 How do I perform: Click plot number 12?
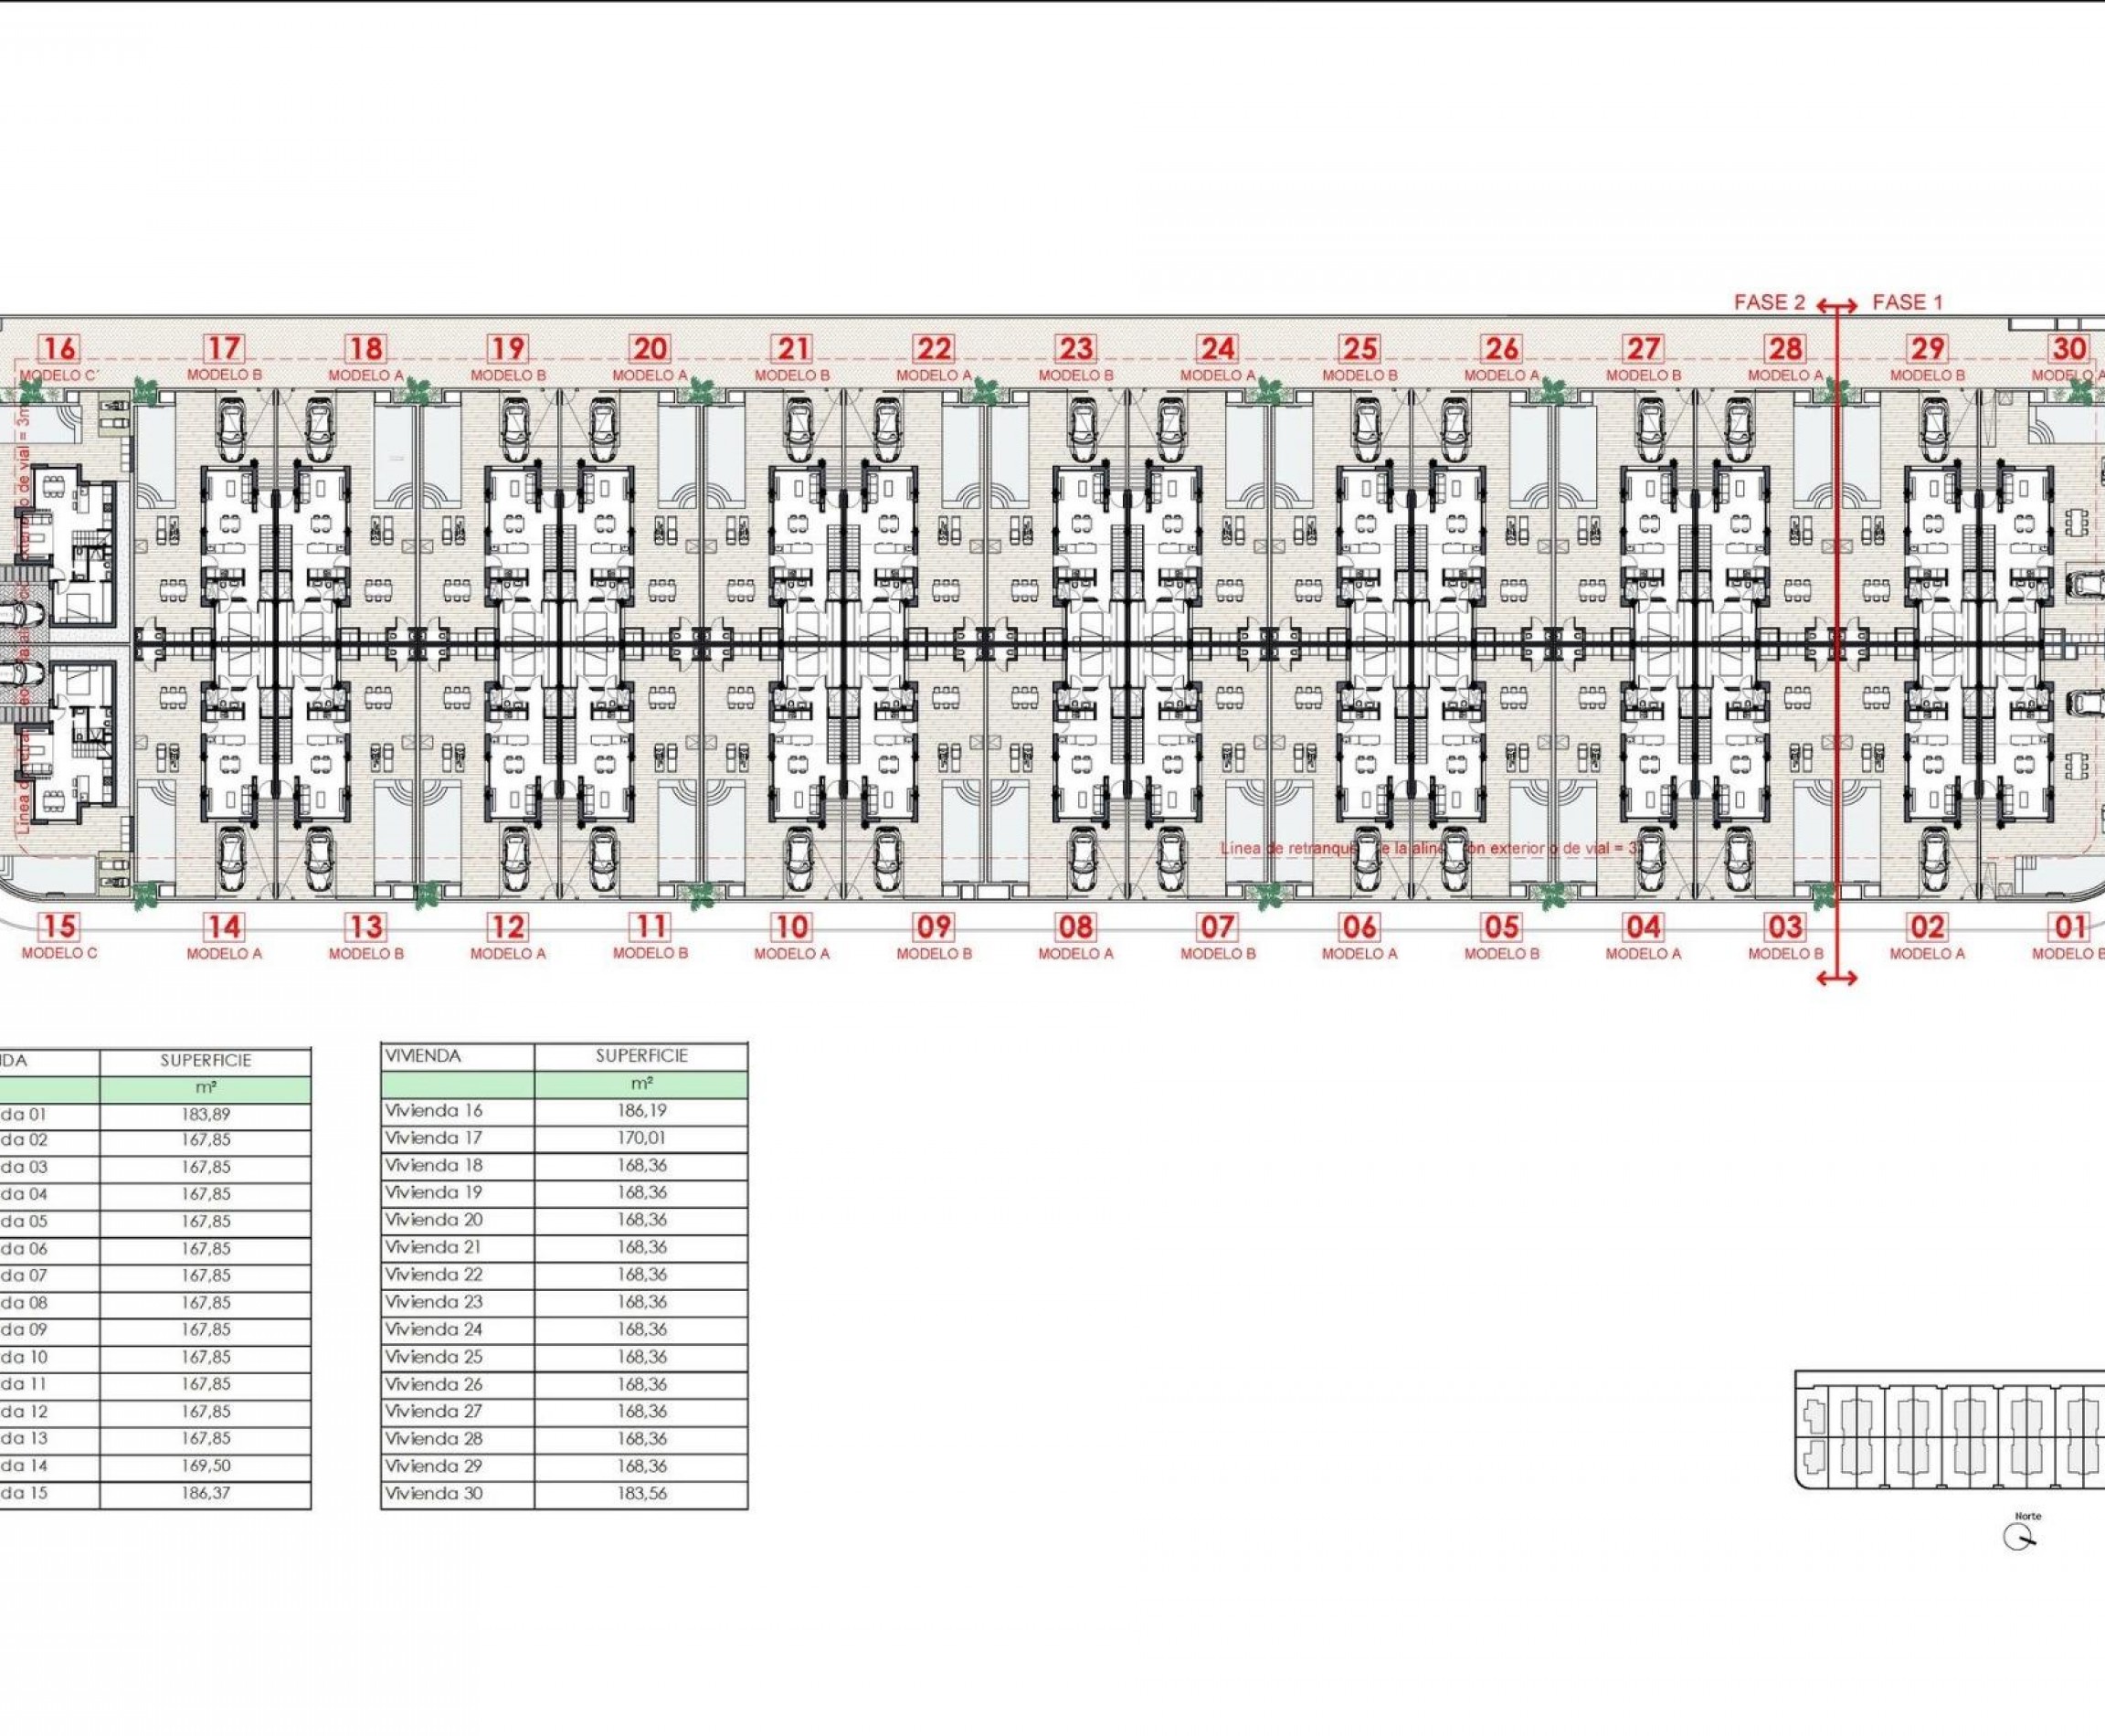pos(507,926)
